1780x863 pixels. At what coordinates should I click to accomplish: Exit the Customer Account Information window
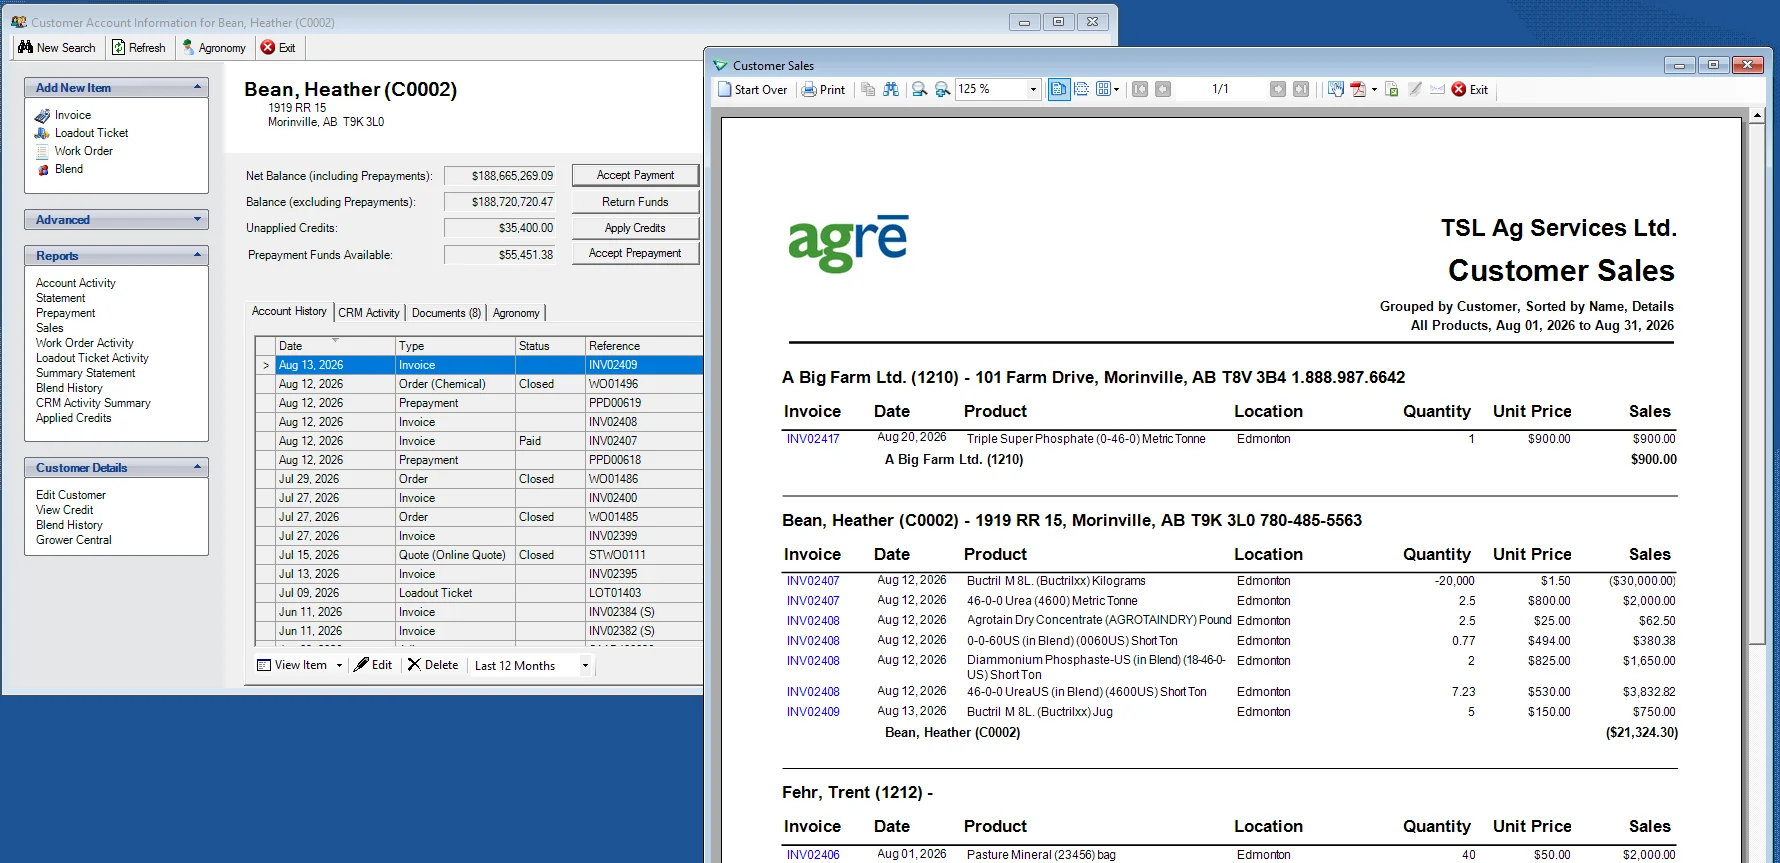pyautogui.click(x=278, y=48)
